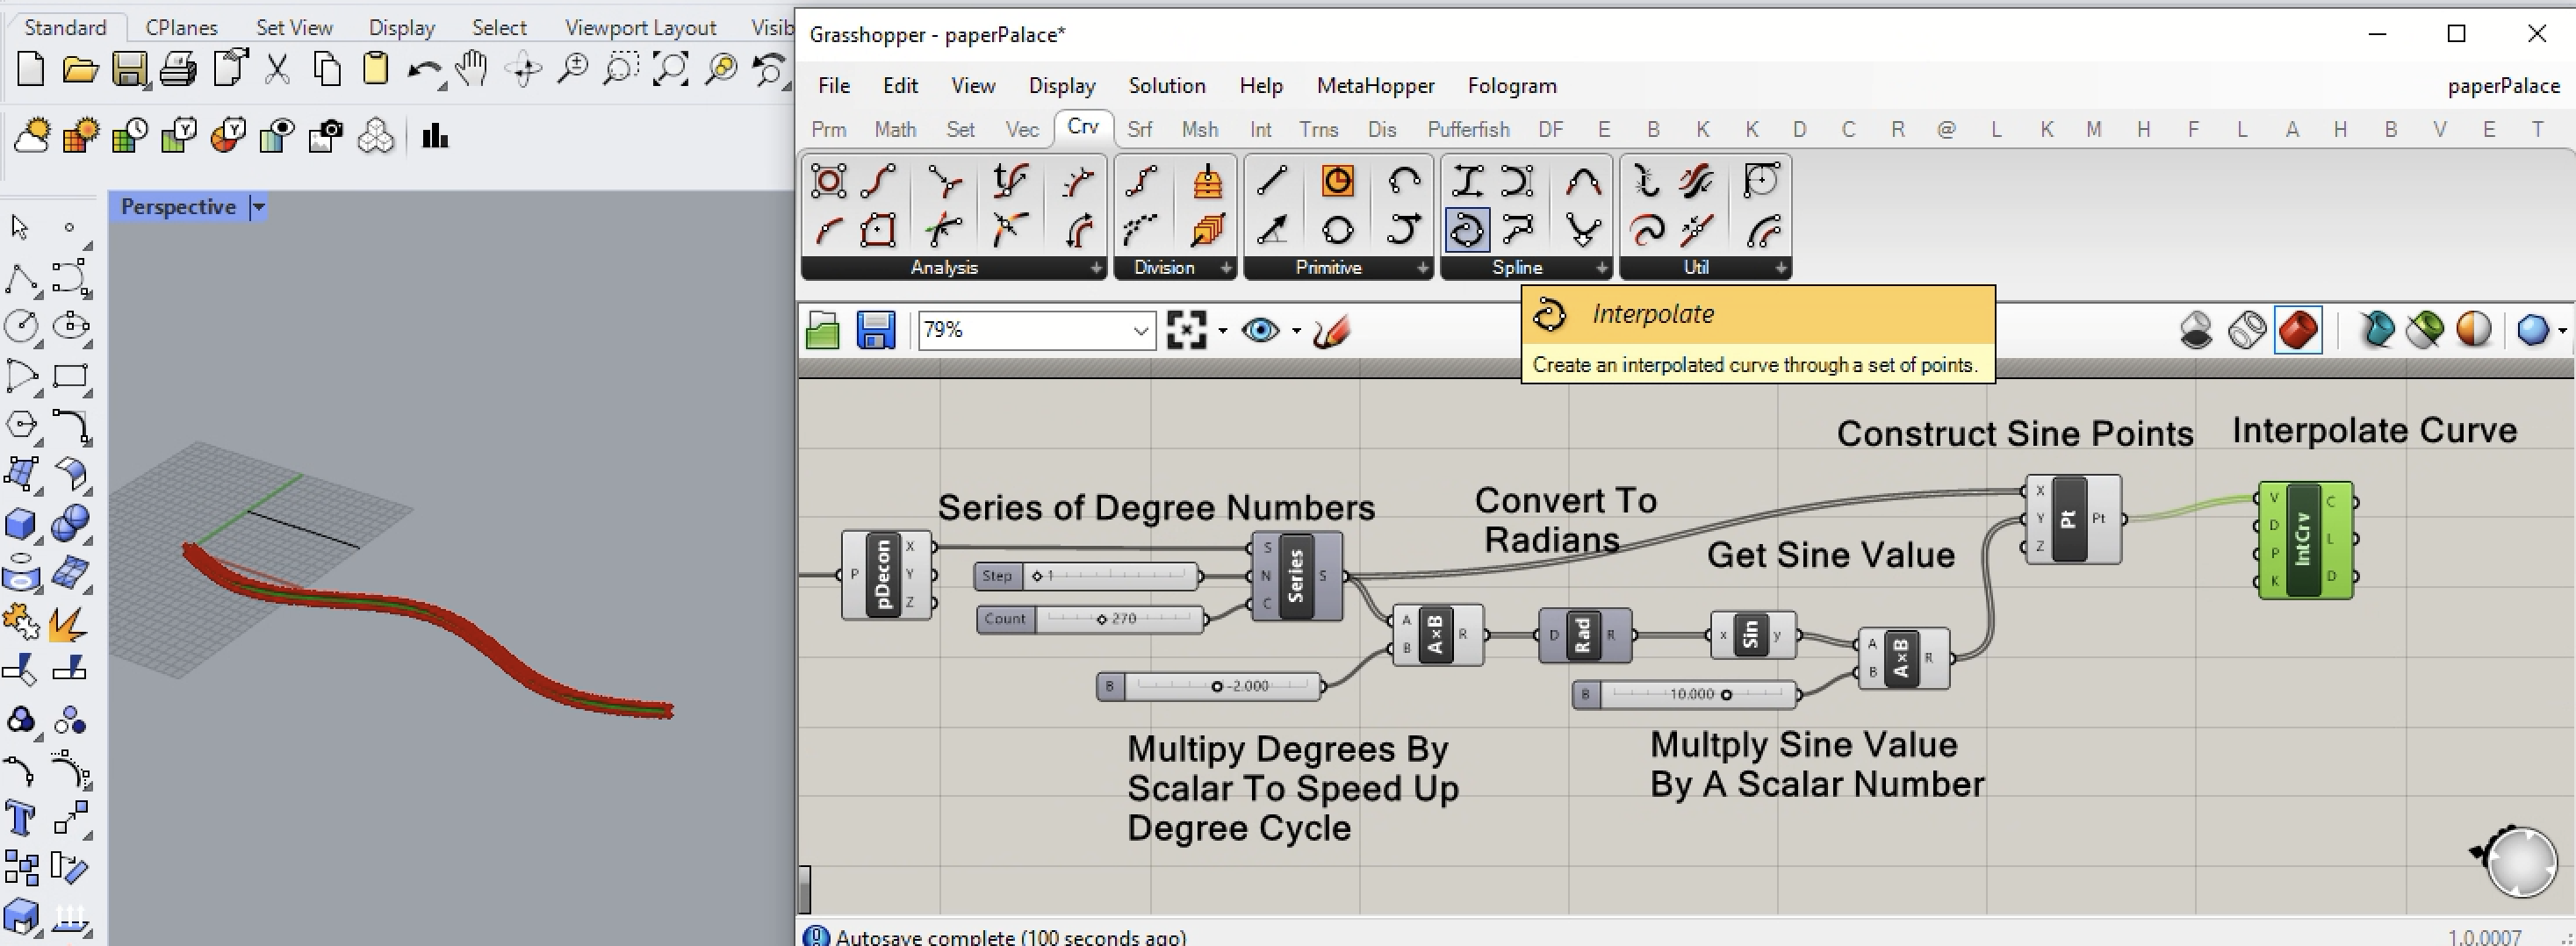Open Fologram menu
The image size is (2576, 946).
pos(1512,86)
